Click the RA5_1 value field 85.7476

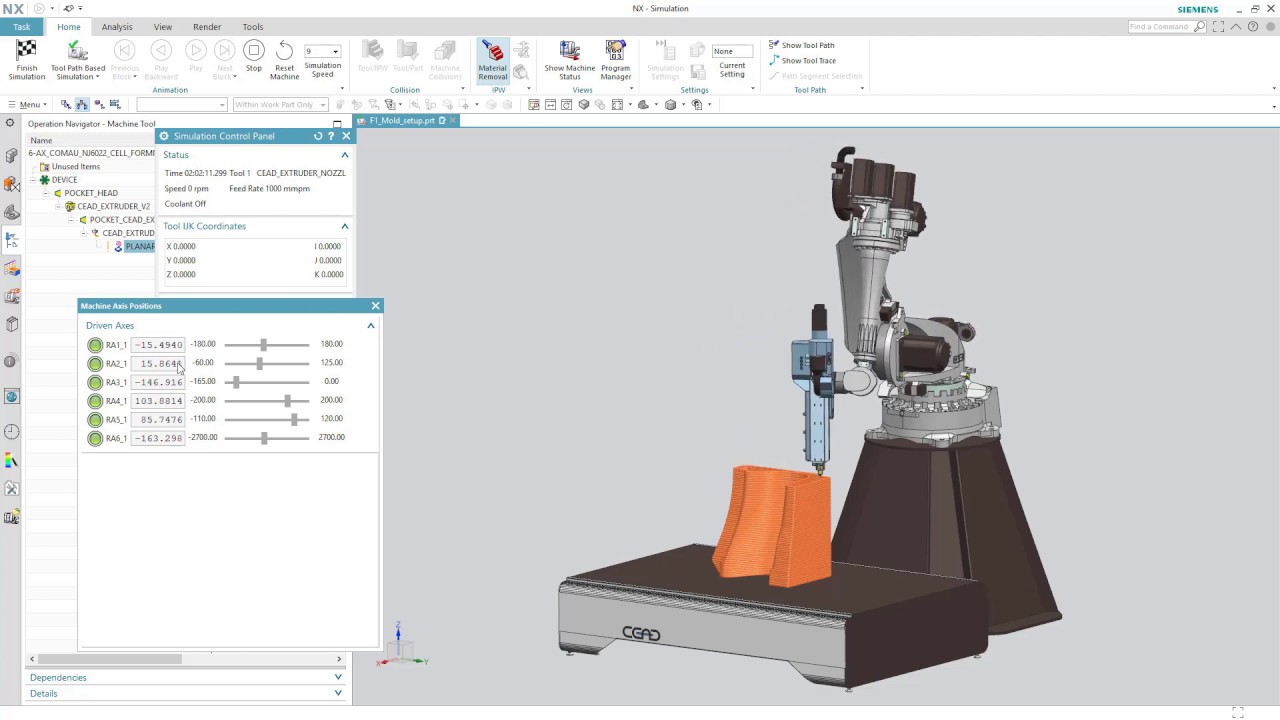click(x=158, y=420)
